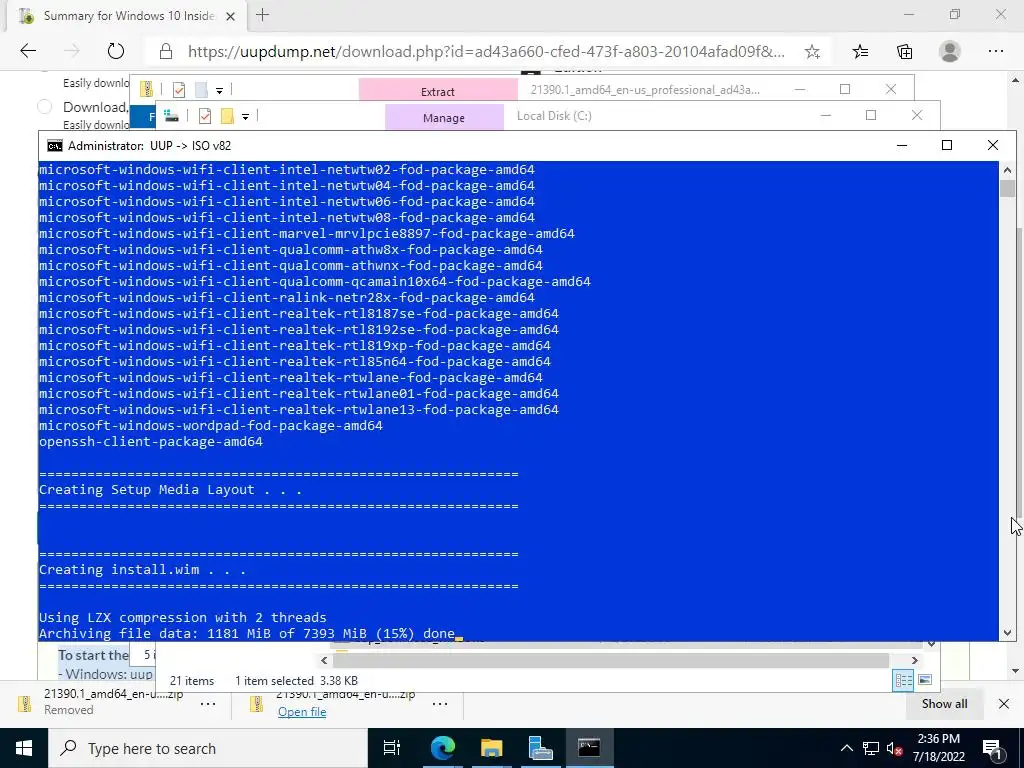This screenshot has width=1024, height=768.
Task: Open options for Removed zip download
Action: coord(208,703)
